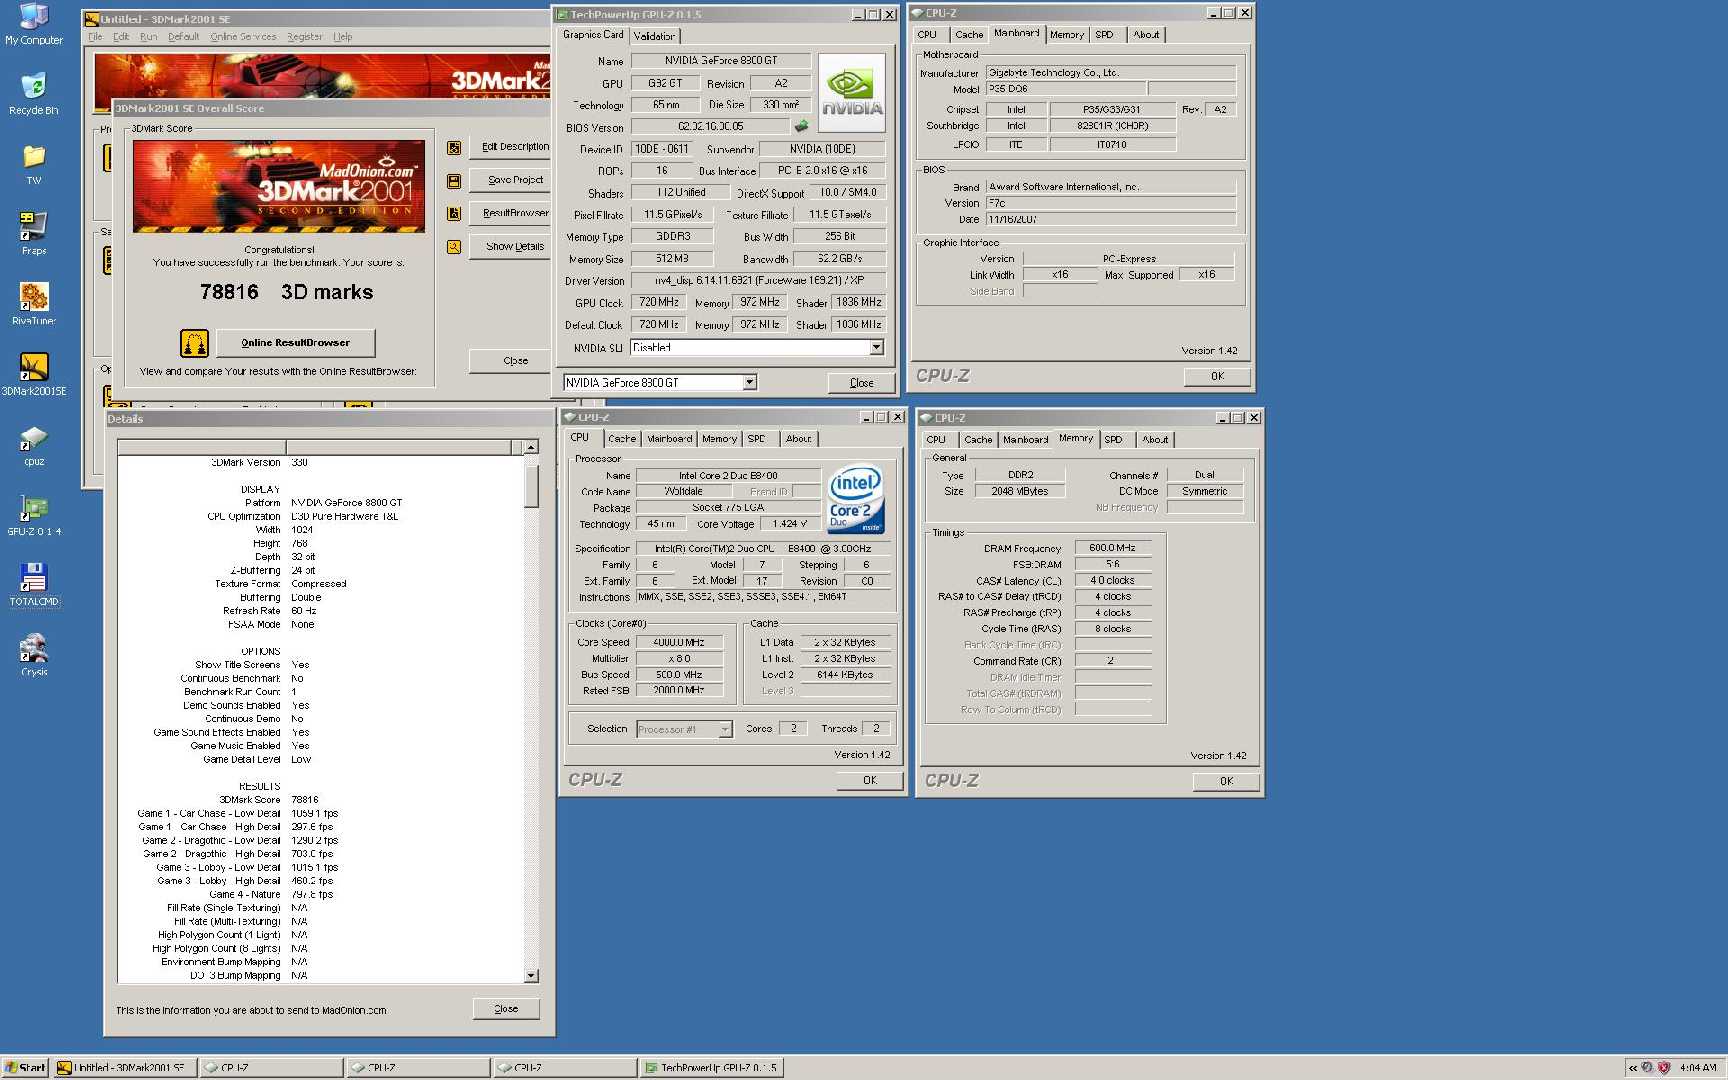Select SPD tab in top CPU-Z window
The height and width of the screenshot is (1080, 1728).
coord(1104,35)
